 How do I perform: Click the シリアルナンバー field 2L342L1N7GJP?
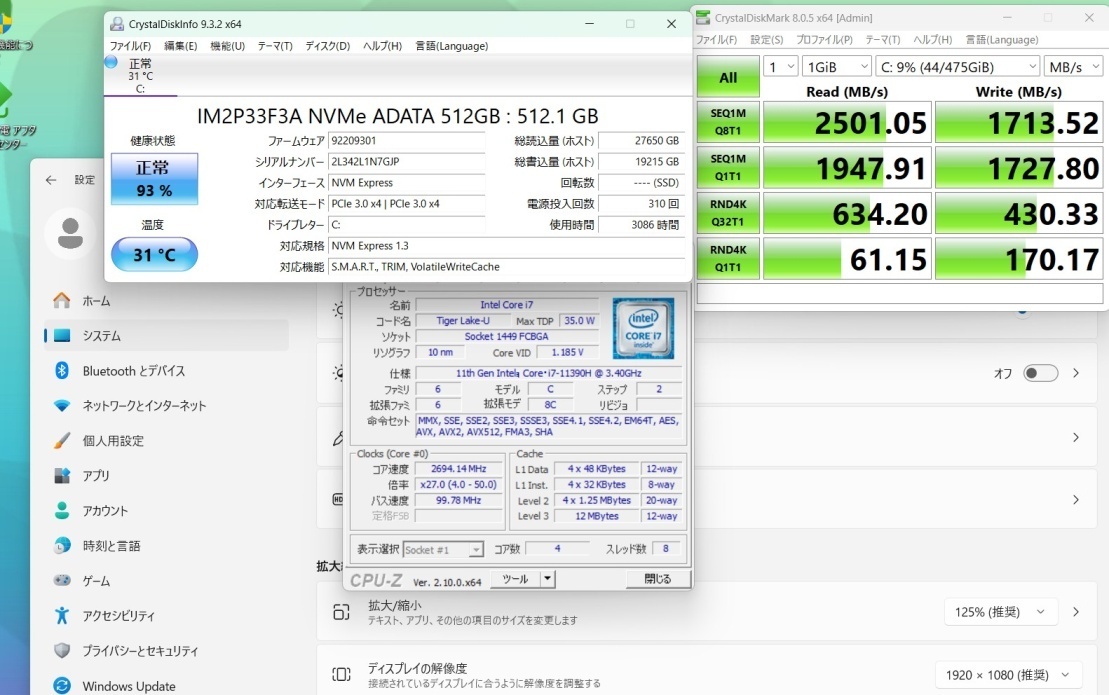click(407, 162)
